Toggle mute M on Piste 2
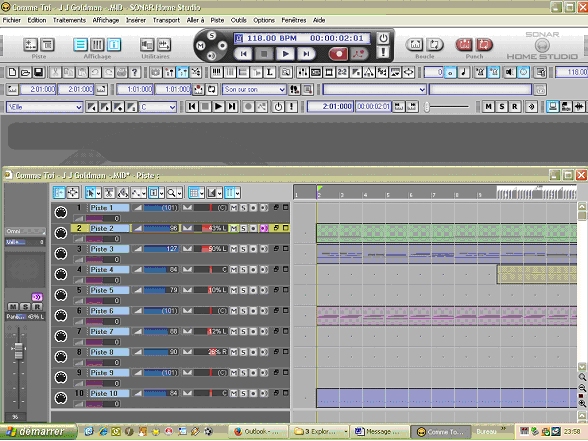The width and height of the screenshot is (588, 441). click(234, 228)
